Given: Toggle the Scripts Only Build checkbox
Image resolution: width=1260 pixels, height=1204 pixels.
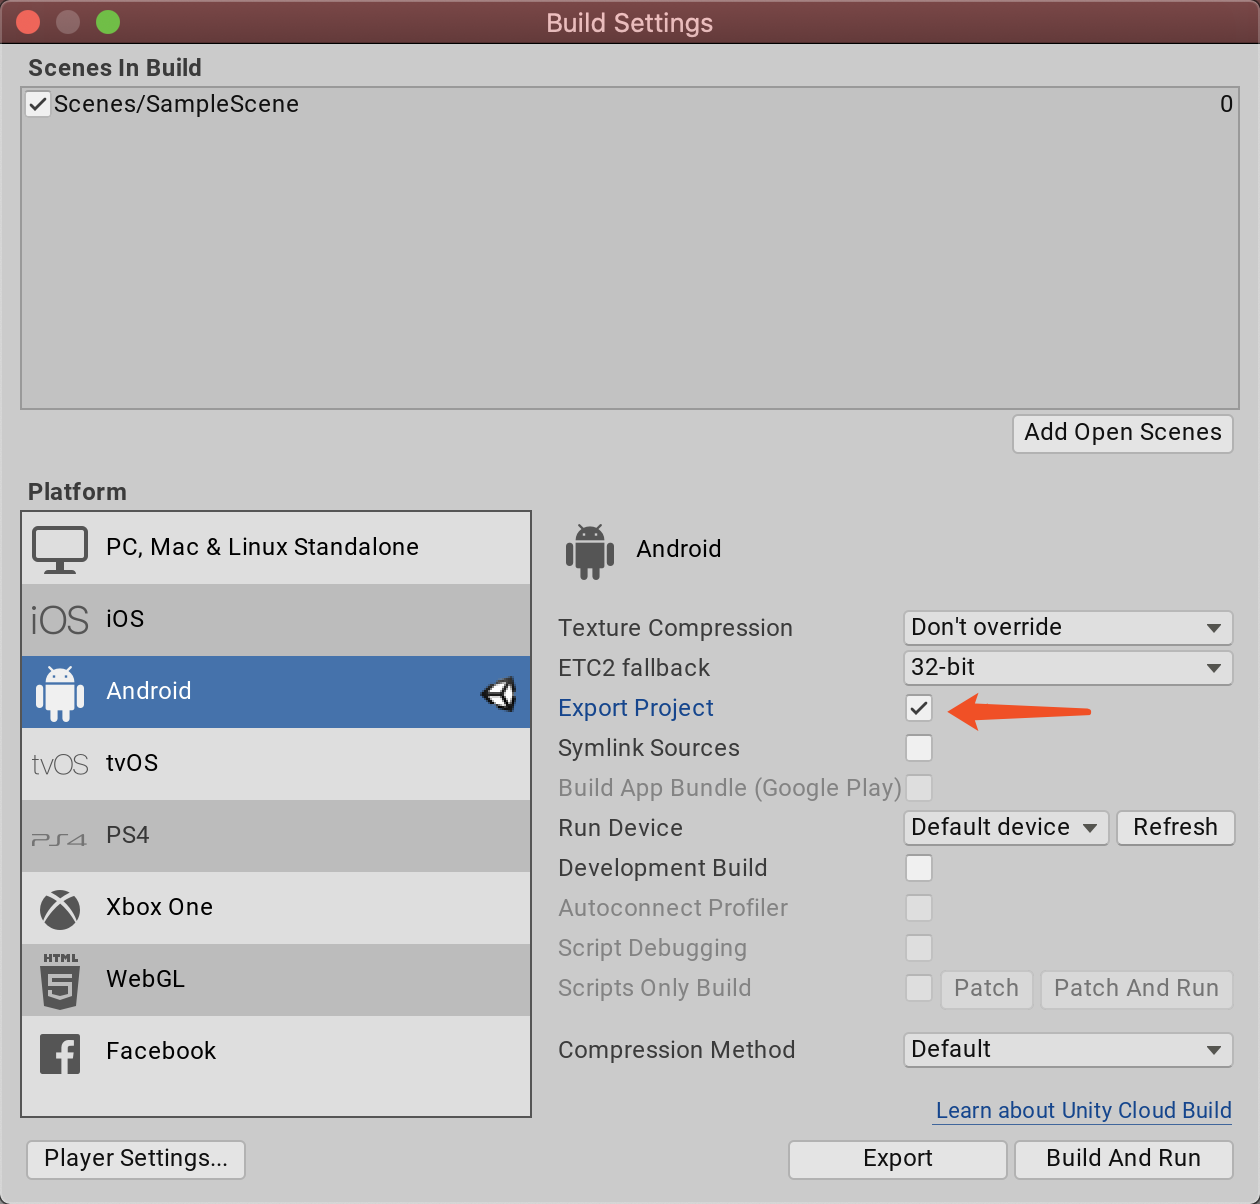Looking at the screenshot, I should point(919,988).
